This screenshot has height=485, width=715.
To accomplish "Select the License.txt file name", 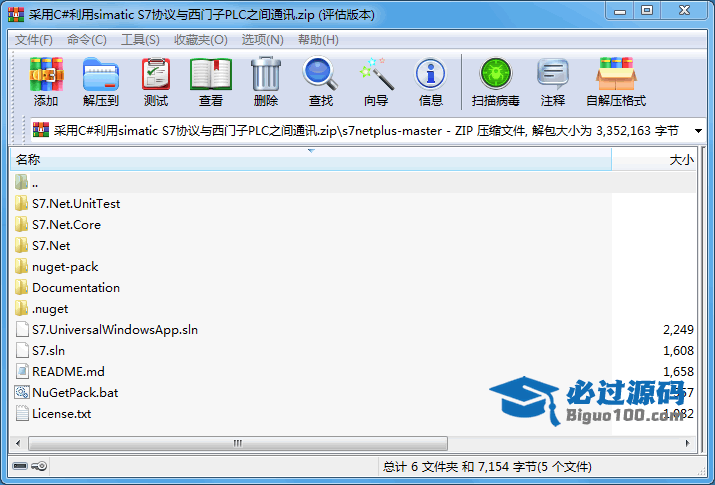I will click(62, 413).
